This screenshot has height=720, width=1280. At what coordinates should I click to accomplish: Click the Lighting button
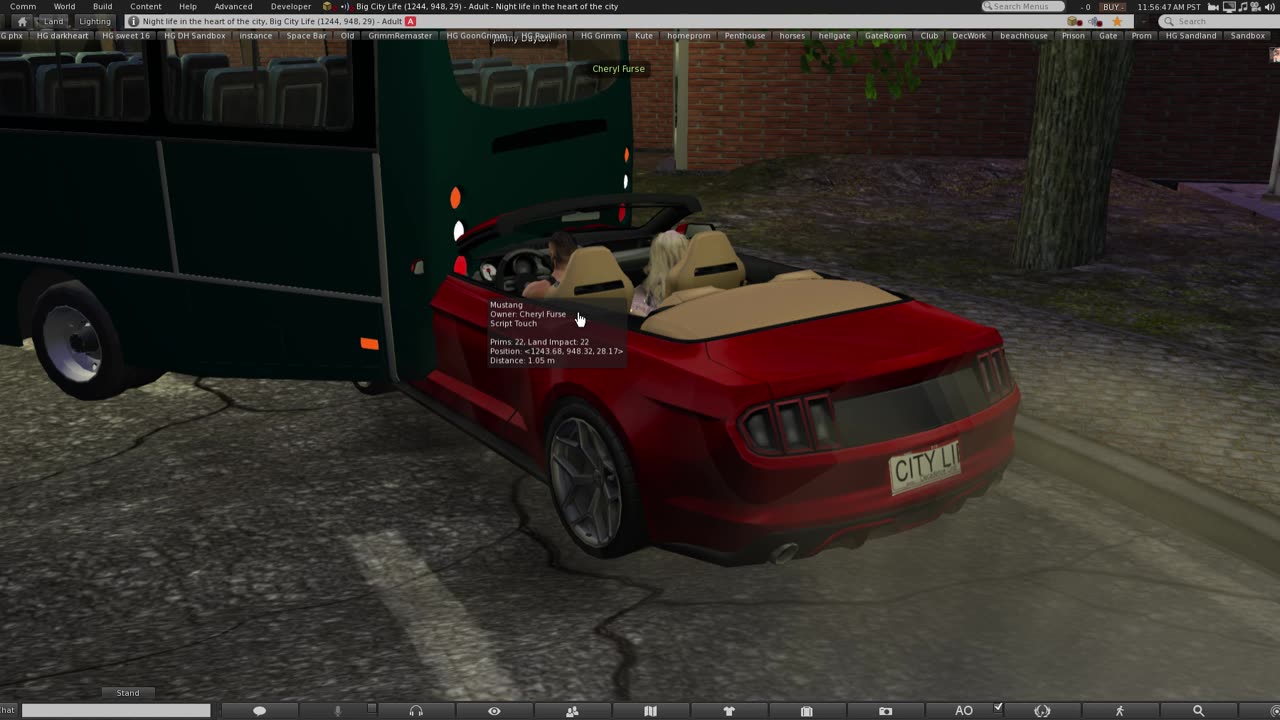95,21
